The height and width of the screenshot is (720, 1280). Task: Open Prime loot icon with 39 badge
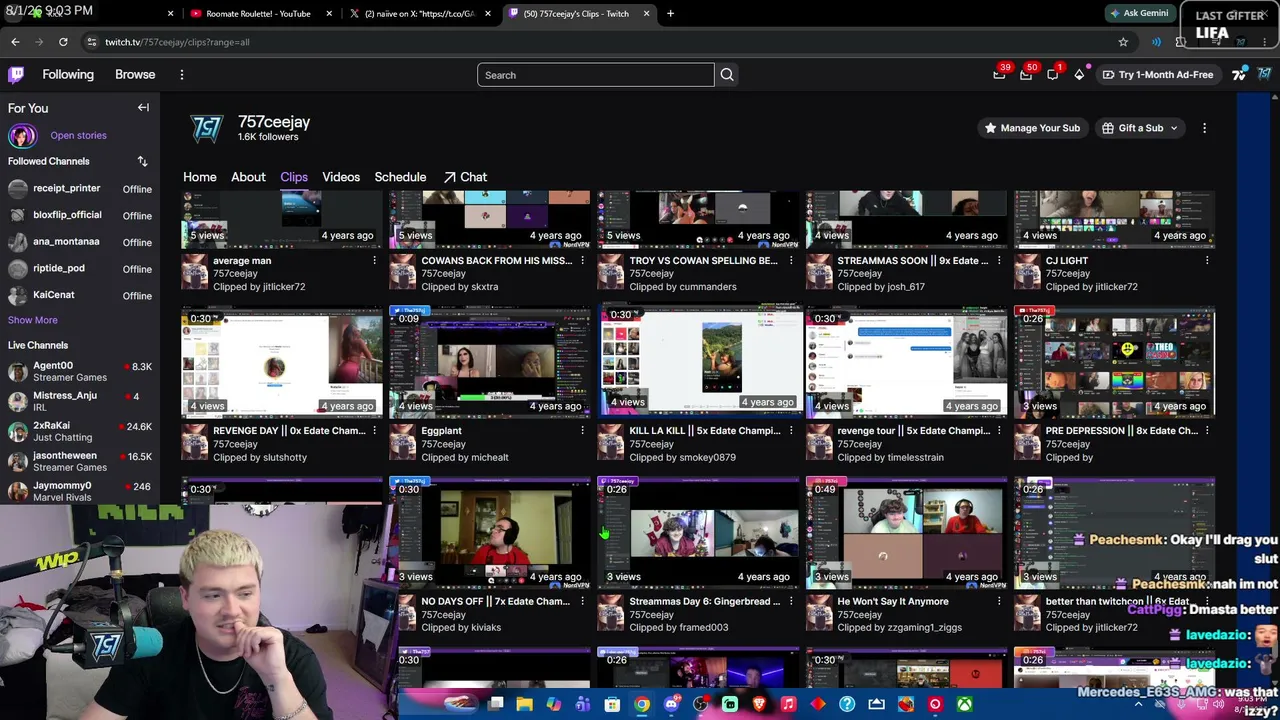999,74
